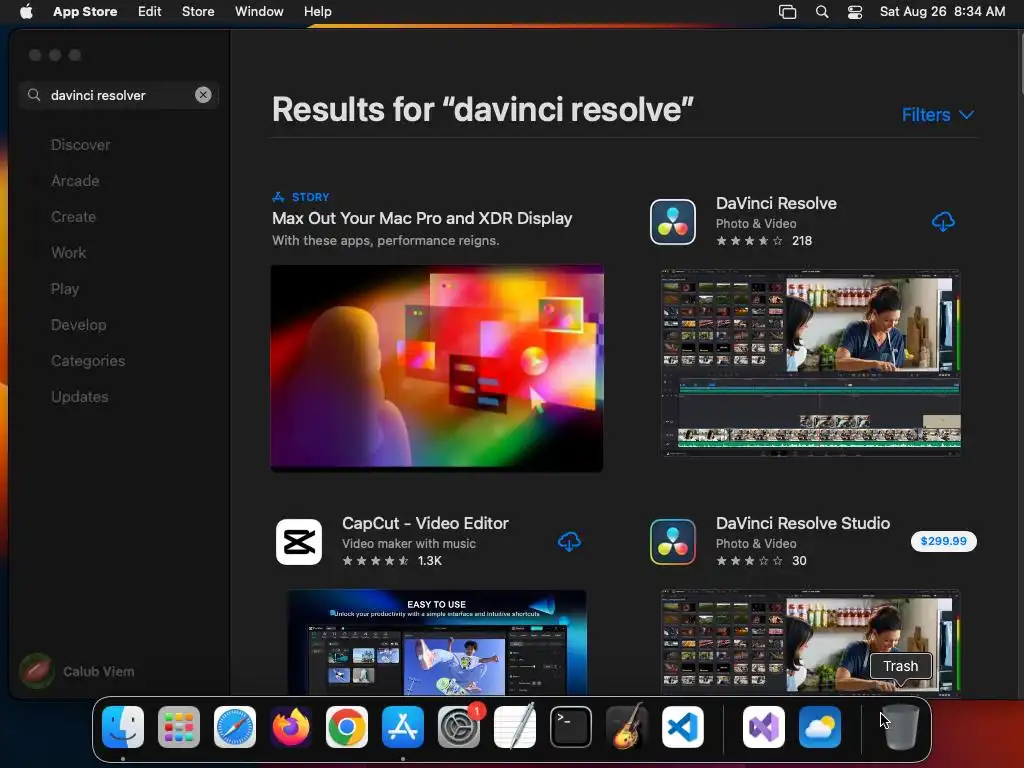The width and height of the screenshot is (1024, 768).
Task: Select Work in sidebar
Action: (x=69, y=253)
